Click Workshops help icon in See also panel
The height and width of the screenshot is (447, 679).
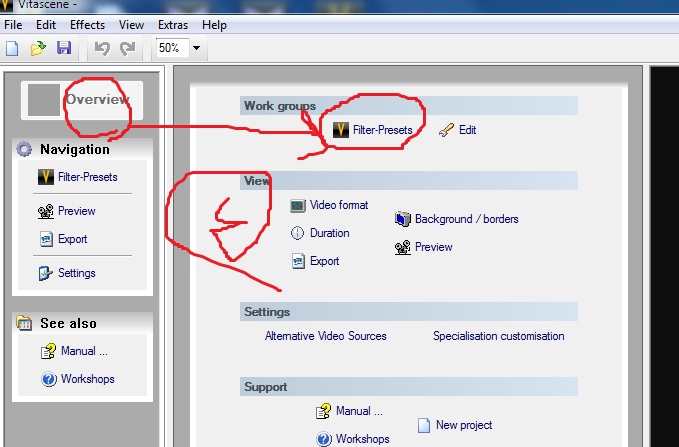49,379
